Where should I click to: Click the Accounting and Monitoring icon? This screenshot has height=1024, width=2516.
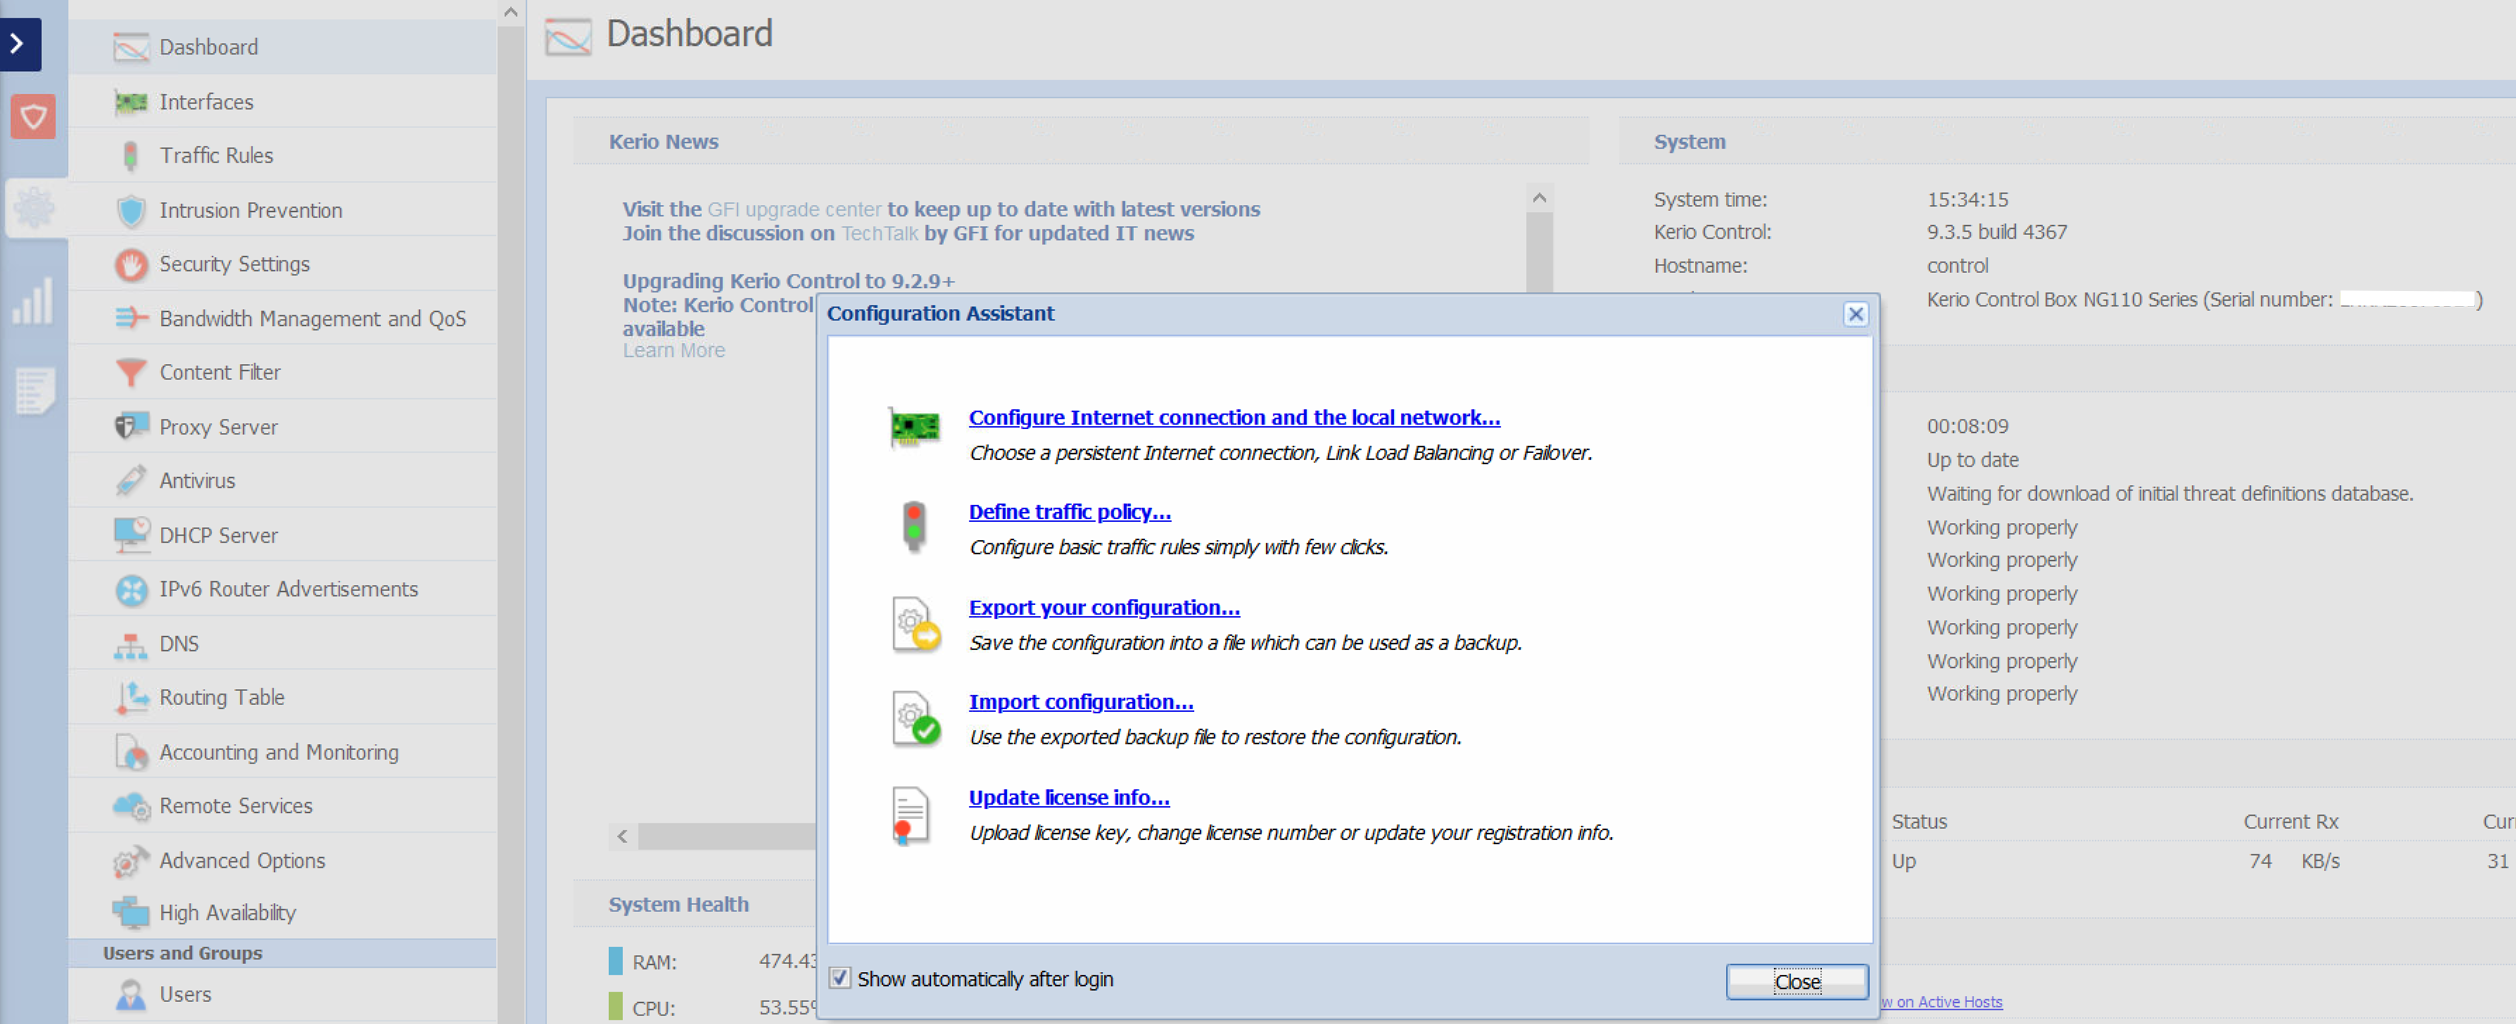(131, 752)
